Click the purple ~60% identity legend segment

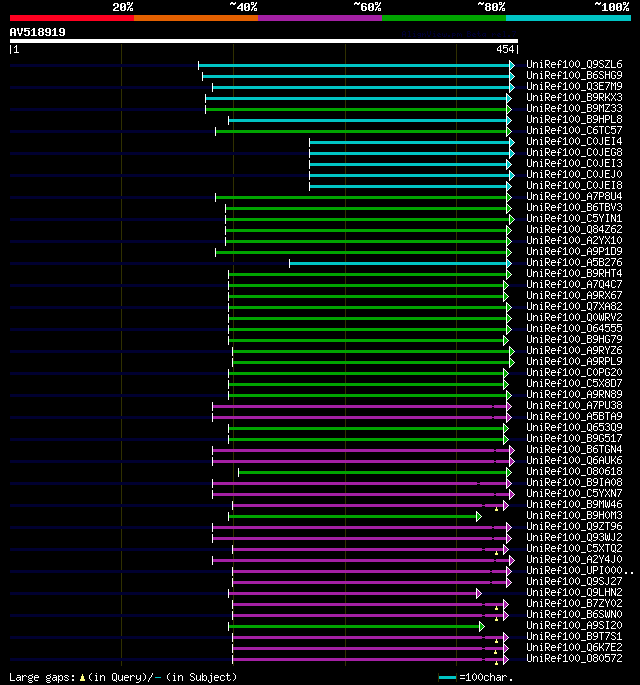pyautogui.click(x=320, y=18)
